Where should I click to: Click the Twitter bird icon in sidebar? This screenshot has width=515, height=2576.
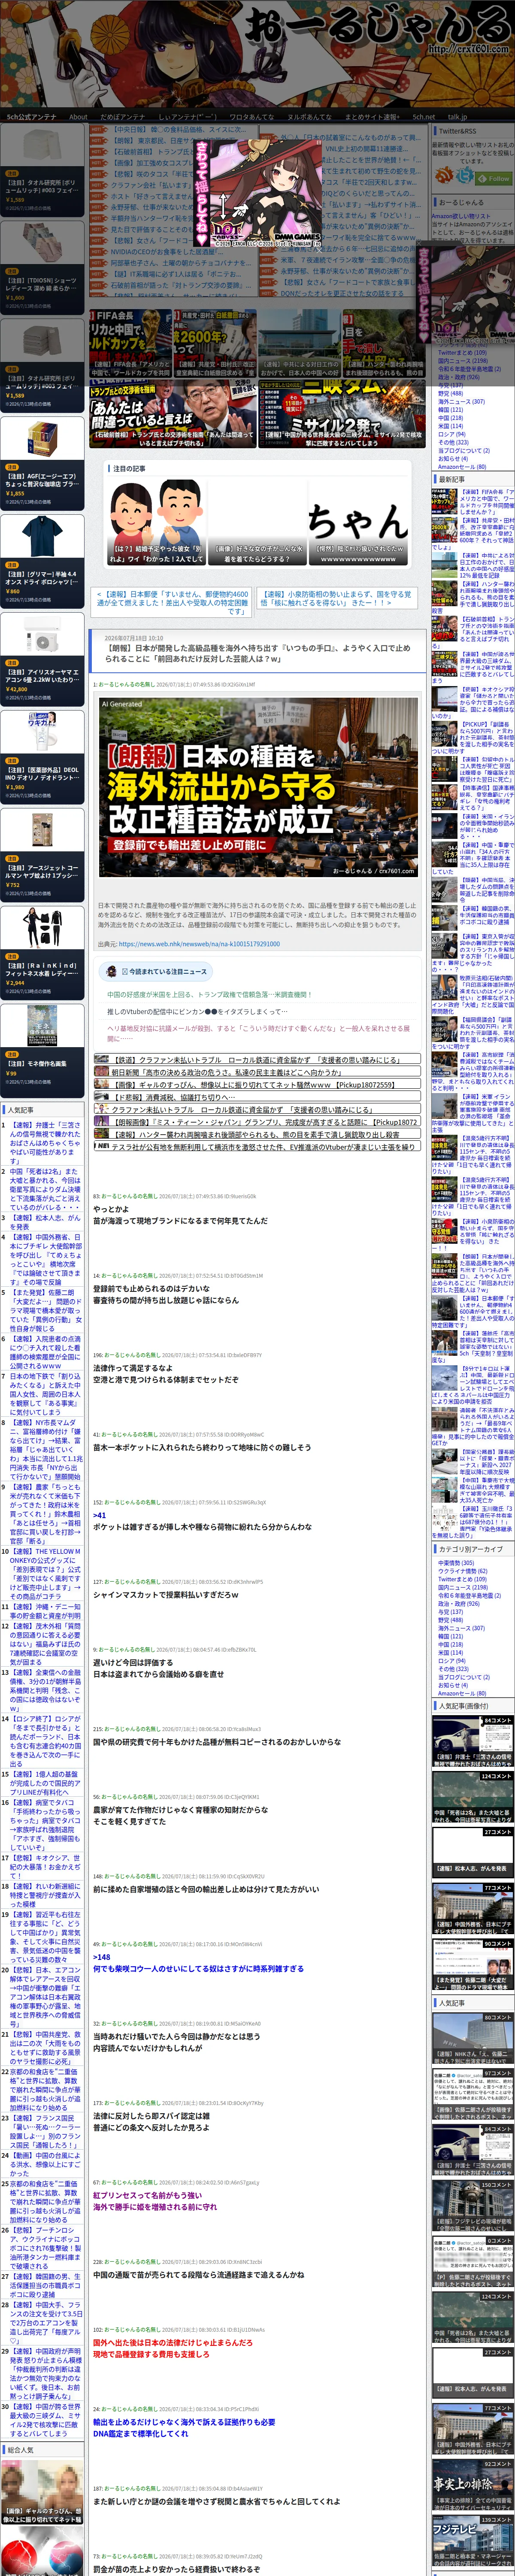tap(465, 175)
